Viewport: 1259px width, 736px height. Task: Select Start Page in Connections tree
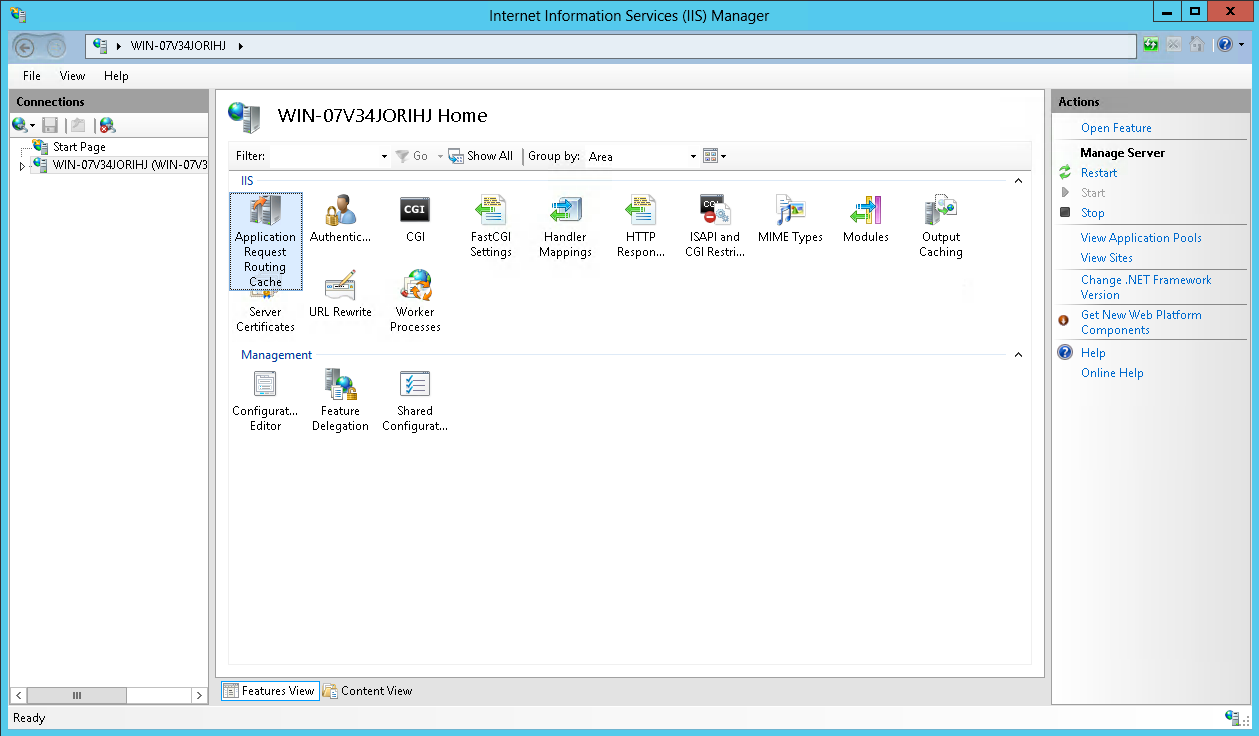79,147
